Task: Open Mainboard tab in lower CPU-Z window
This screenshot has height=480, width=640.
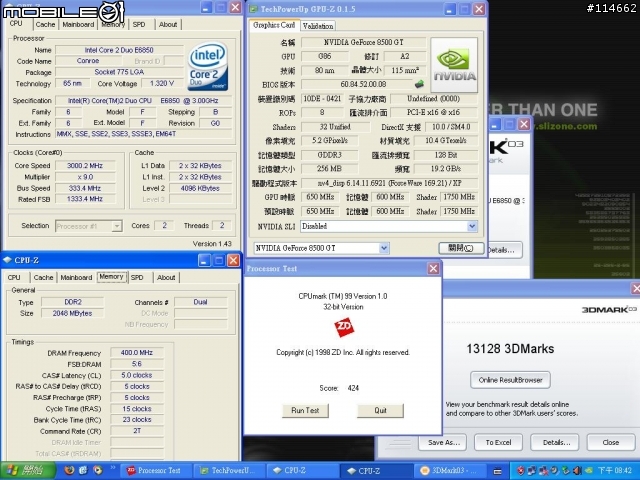Action: pos(76,278)
